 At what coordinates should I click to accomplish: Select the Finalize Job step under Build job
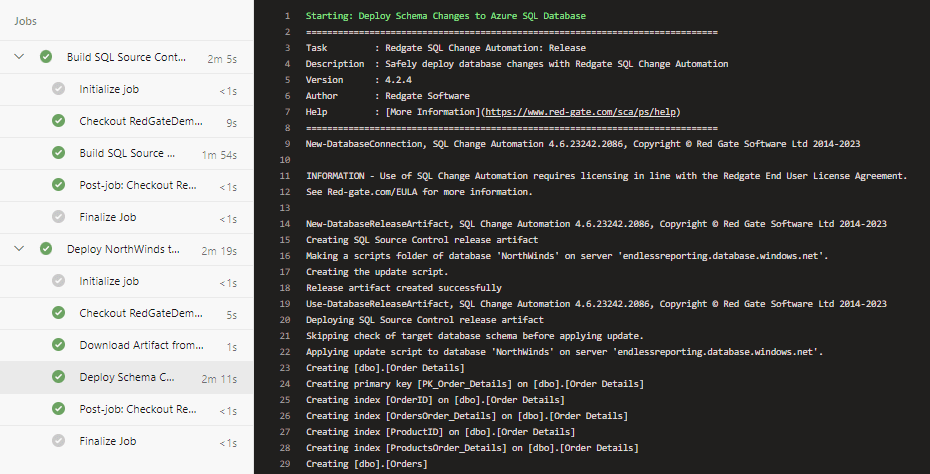point(107,217)
